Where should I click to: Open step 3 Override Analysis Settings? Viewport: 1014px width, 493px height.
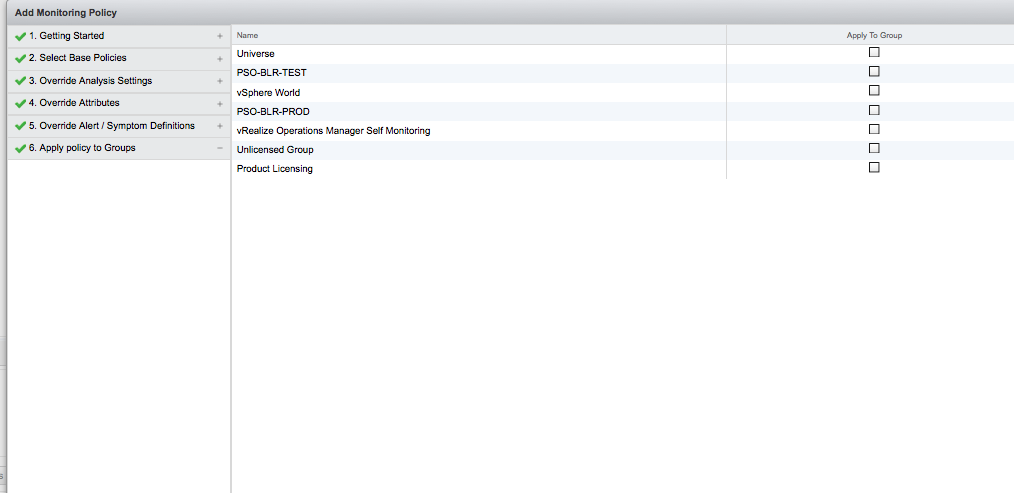(x=95, y=81)
